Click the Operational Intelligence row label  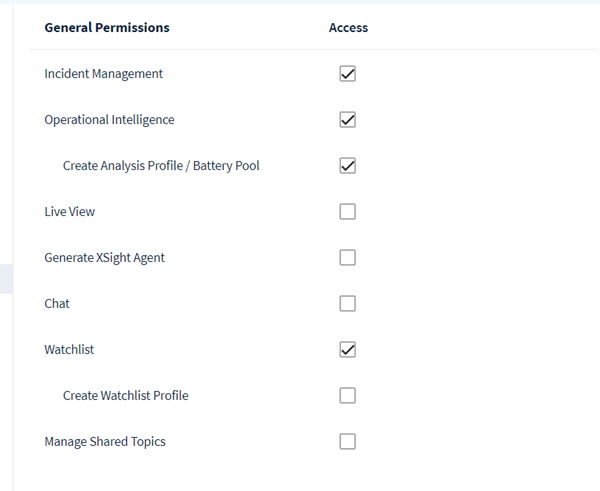[109, 120]
